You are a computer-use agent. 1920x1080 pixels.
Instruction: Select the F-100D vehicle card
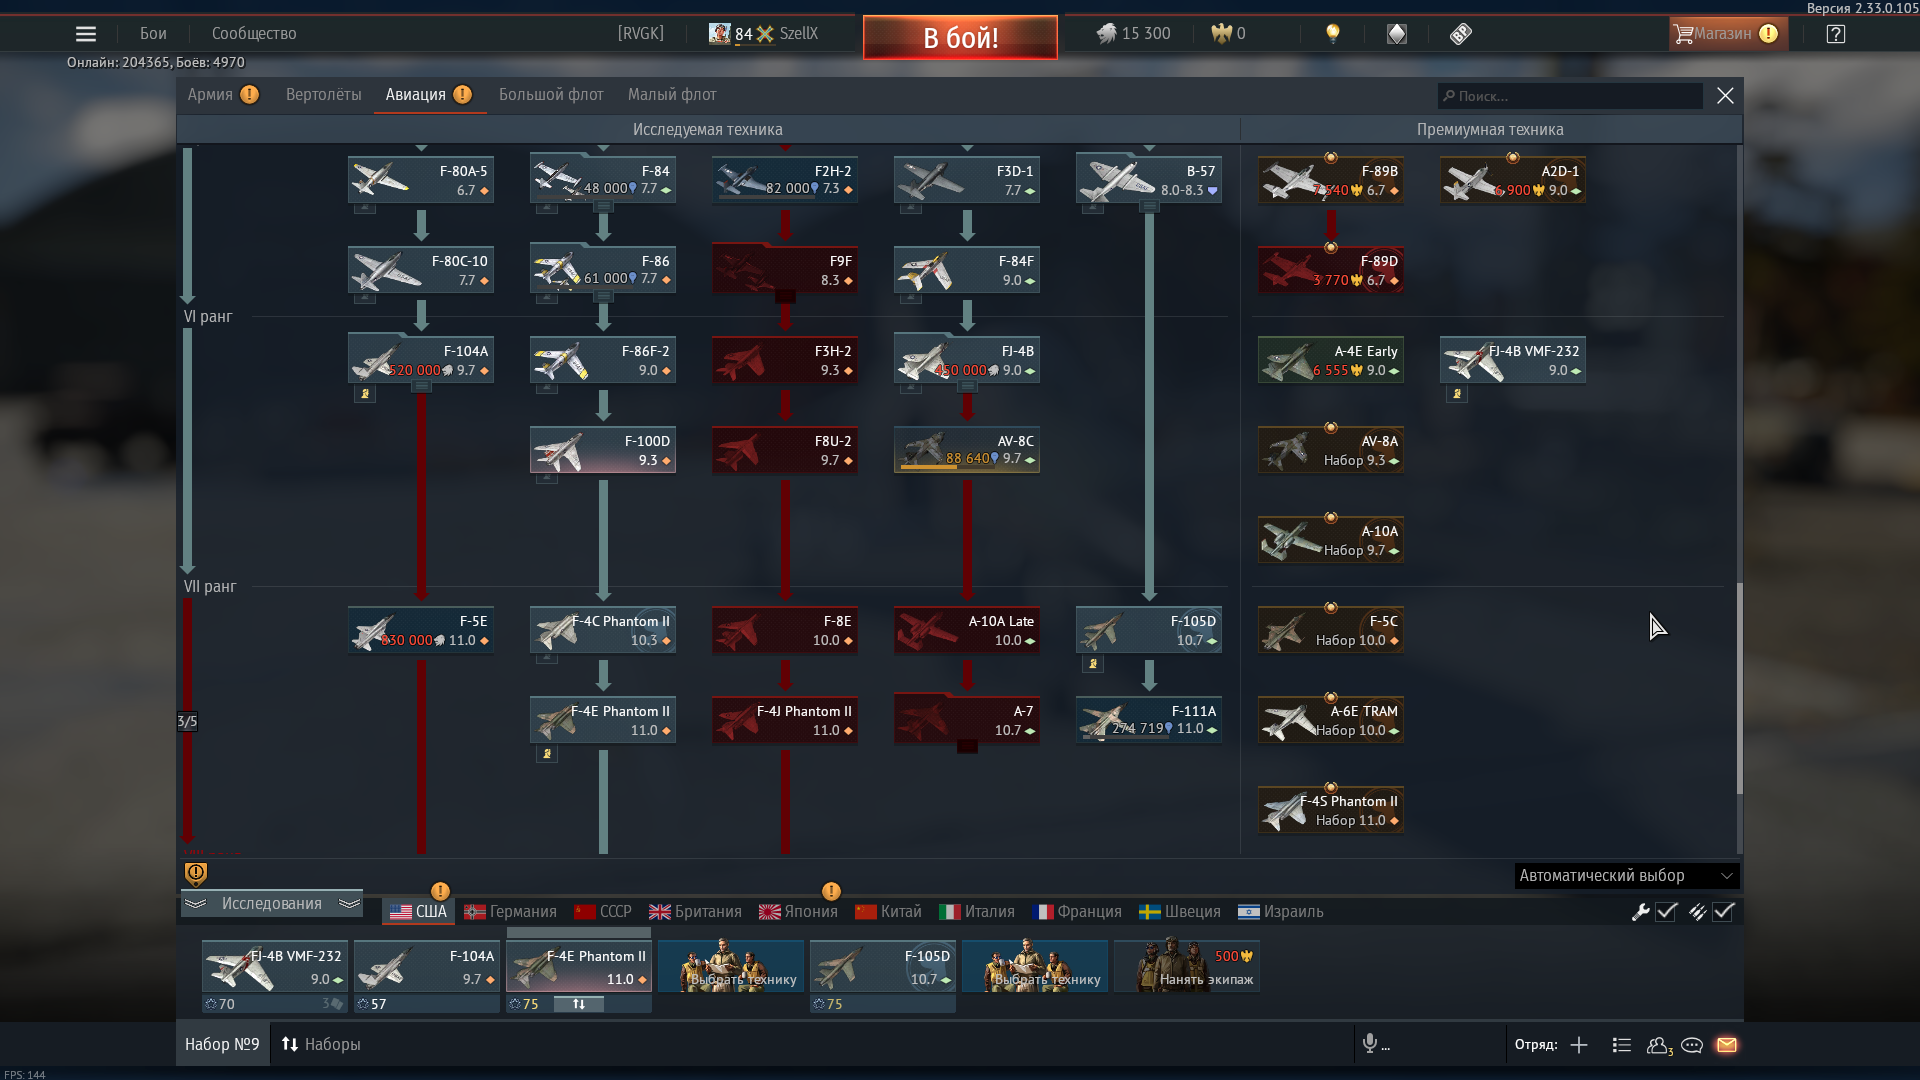click(603, 450)
